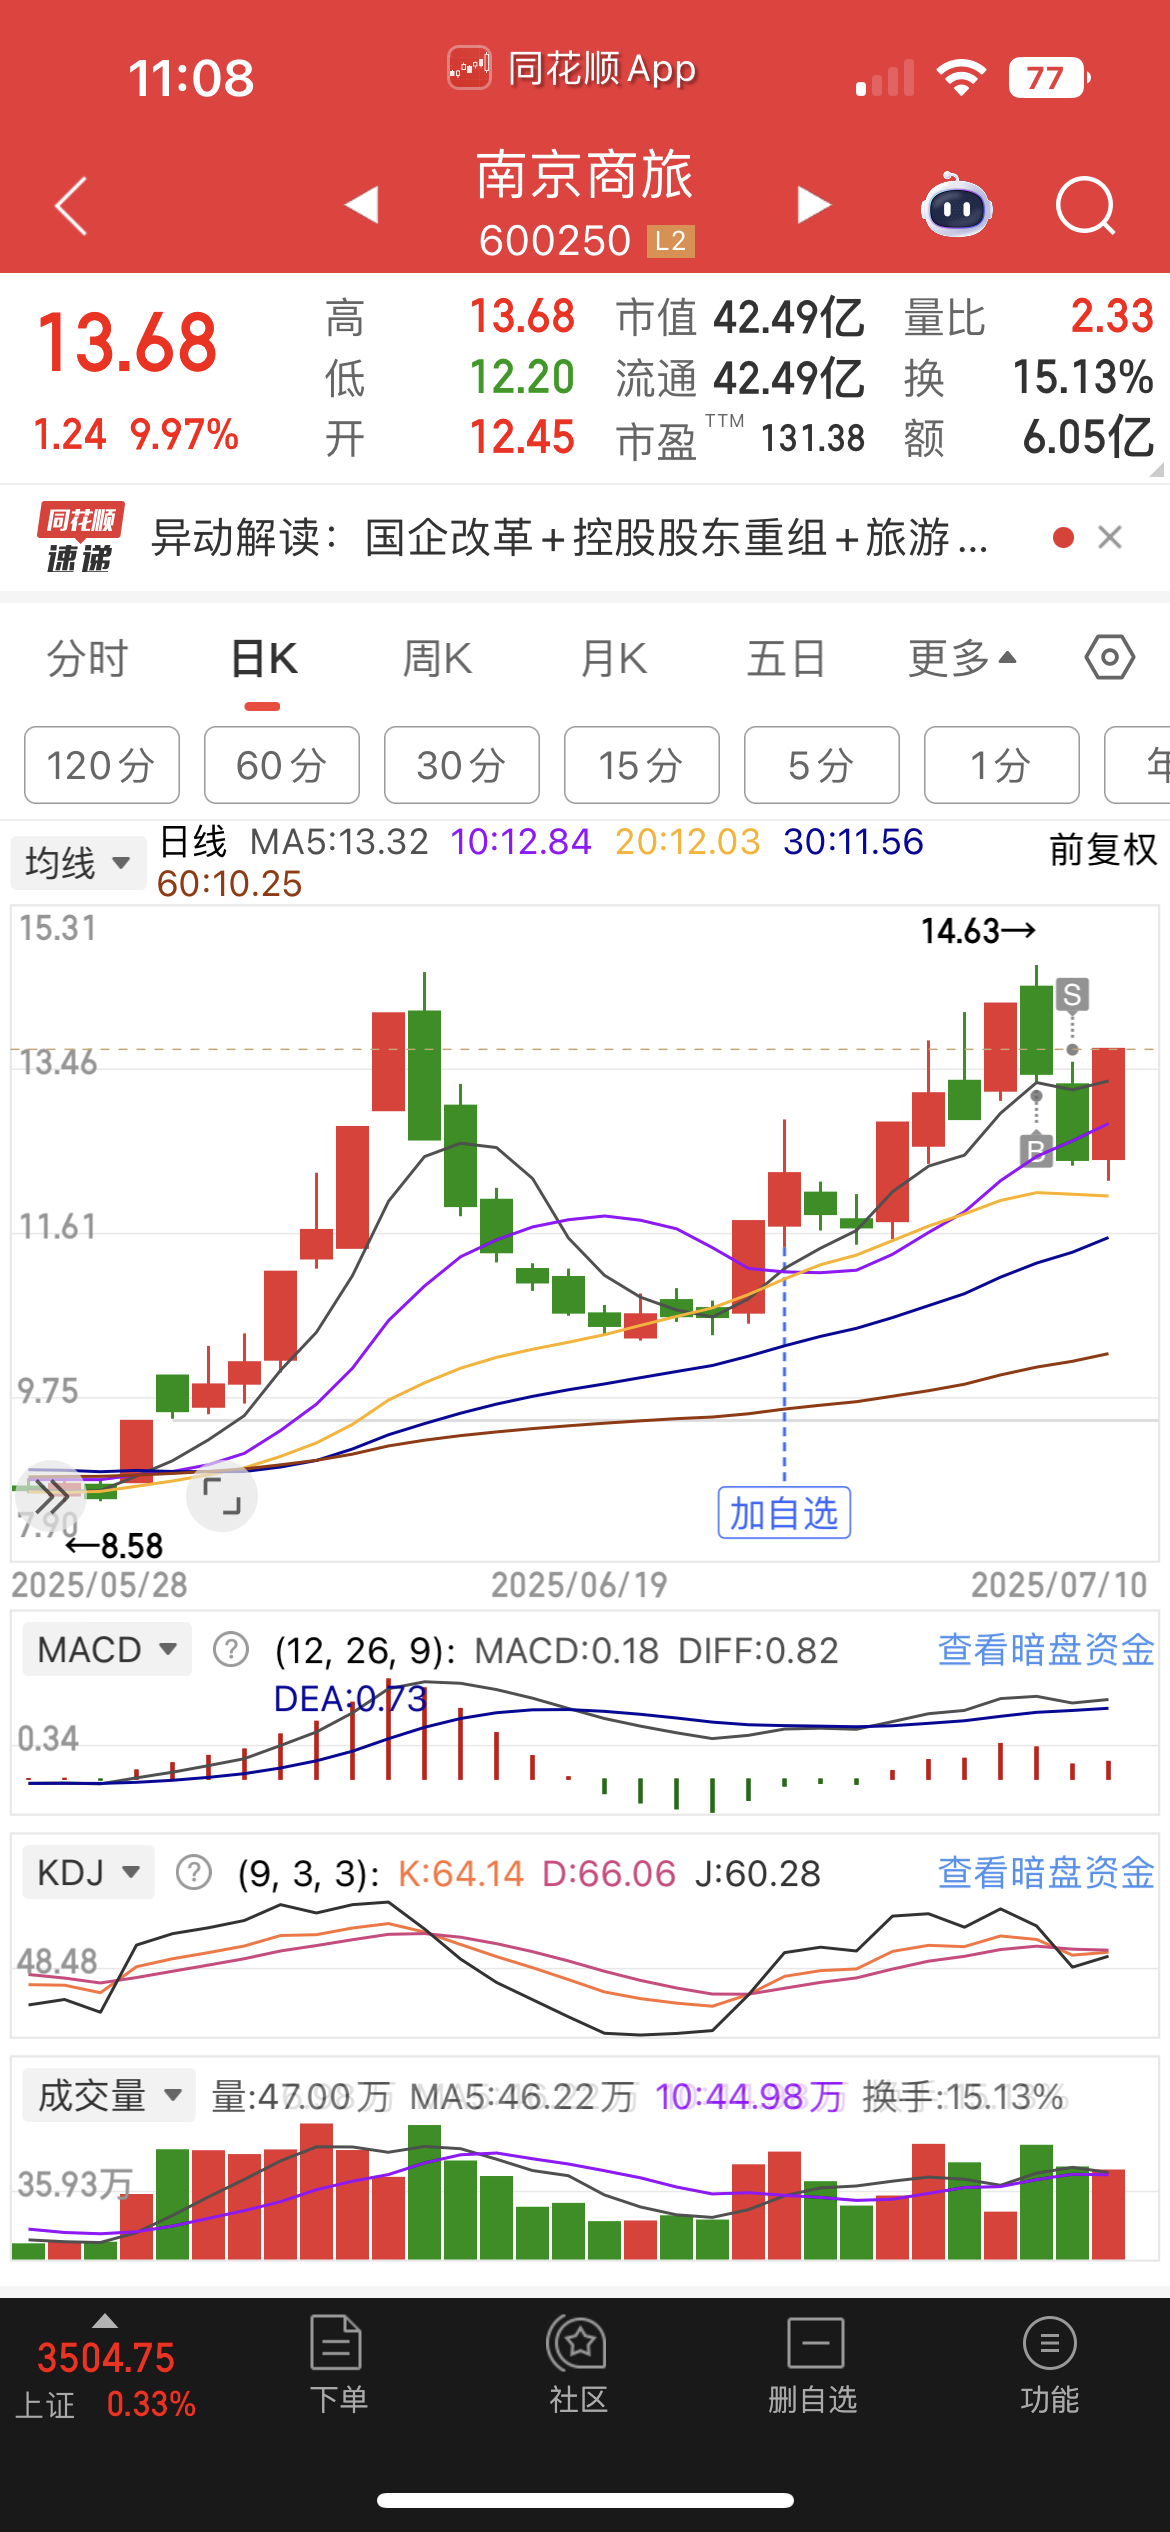Switch to the 分时 tab
1170x2532 pixels.
click(88, 659)
